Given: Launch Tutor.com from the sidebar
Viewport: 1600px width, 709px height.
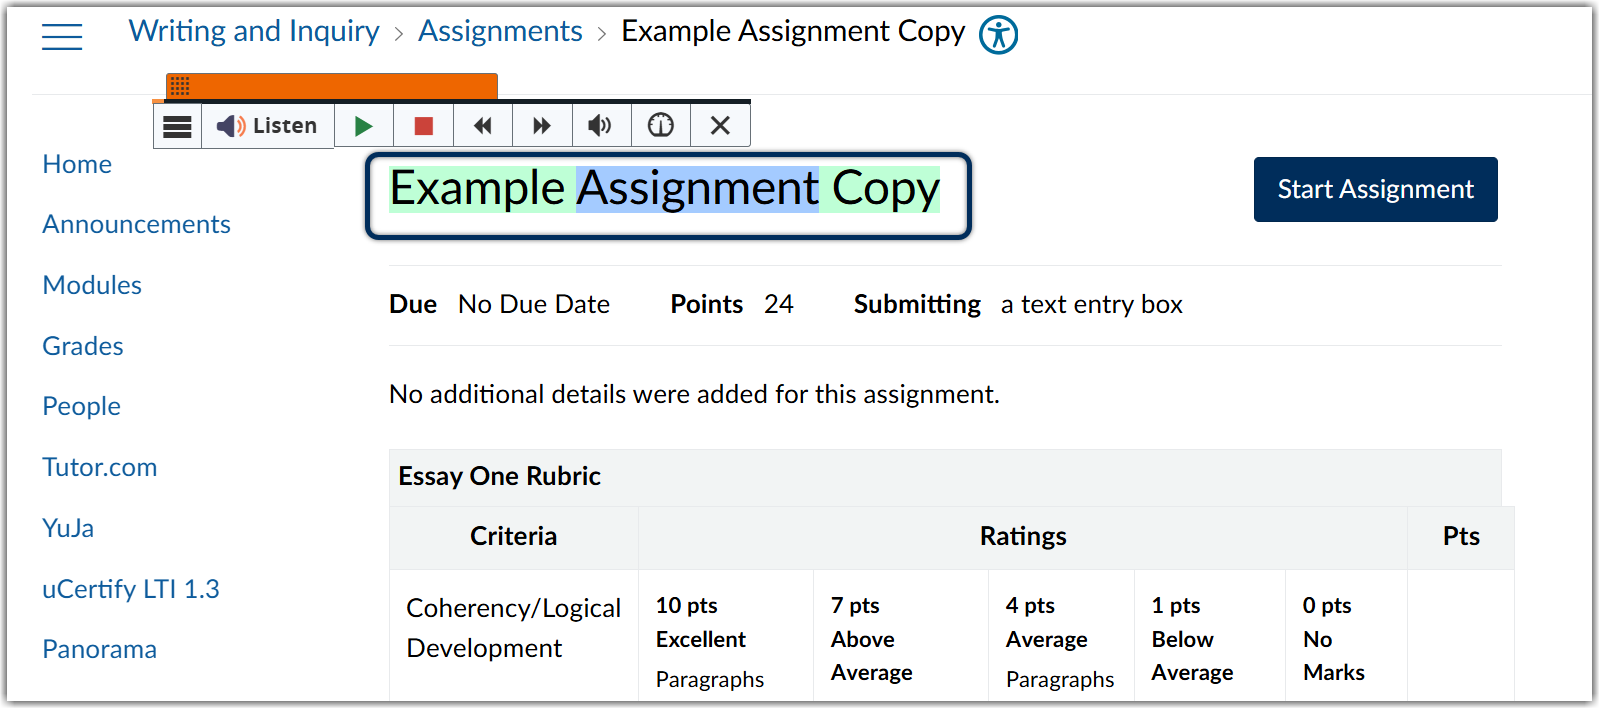Looking at the screenshot, I should 99,467.
